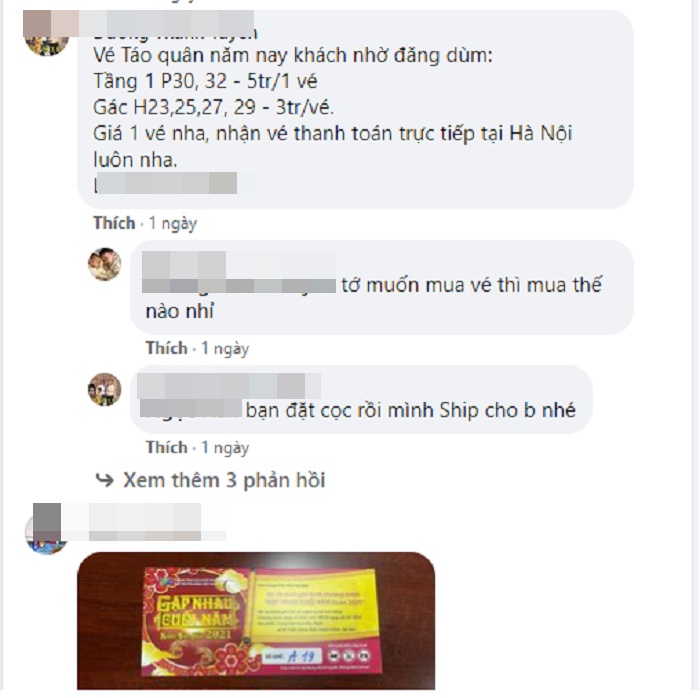Click the tagged name before 'bạn đặt cọc'
The width and height of the screenshot is (700, 698).
coord(191,410)
